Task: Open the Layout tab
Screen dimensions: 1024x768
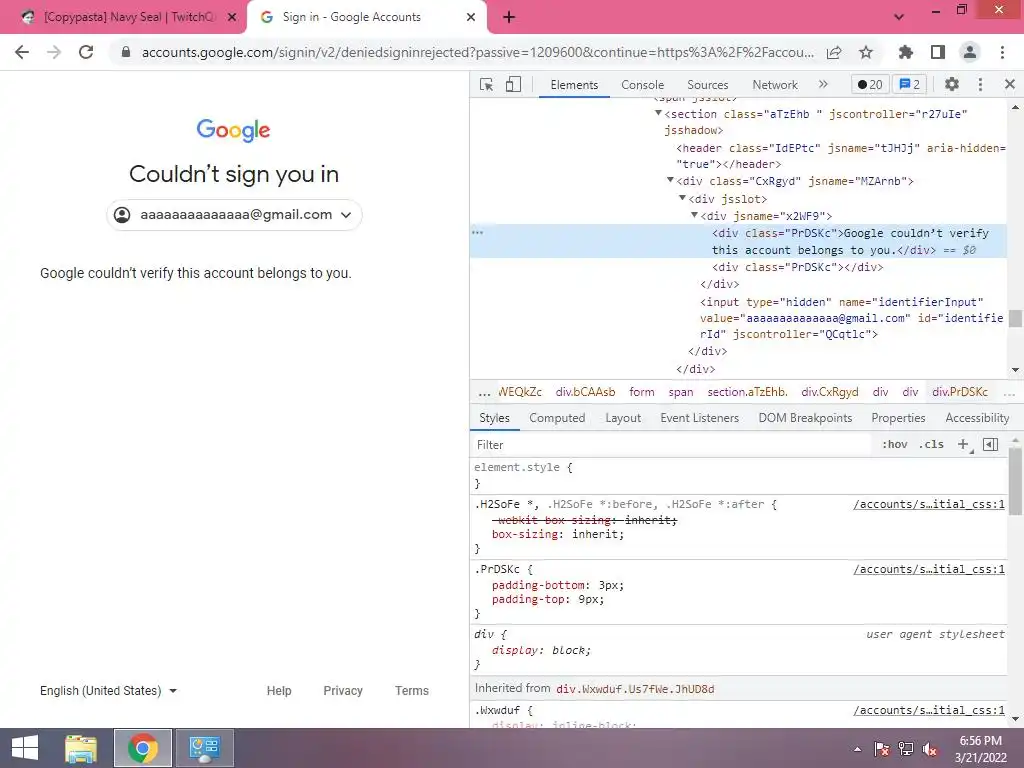Action: point(623,418)
